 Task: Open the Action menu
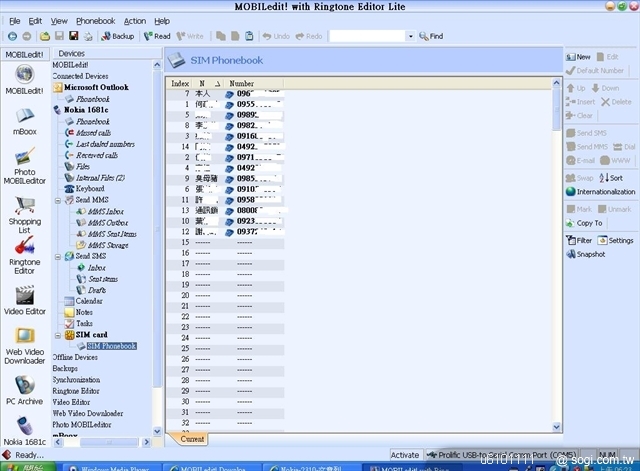coord(135,21)
